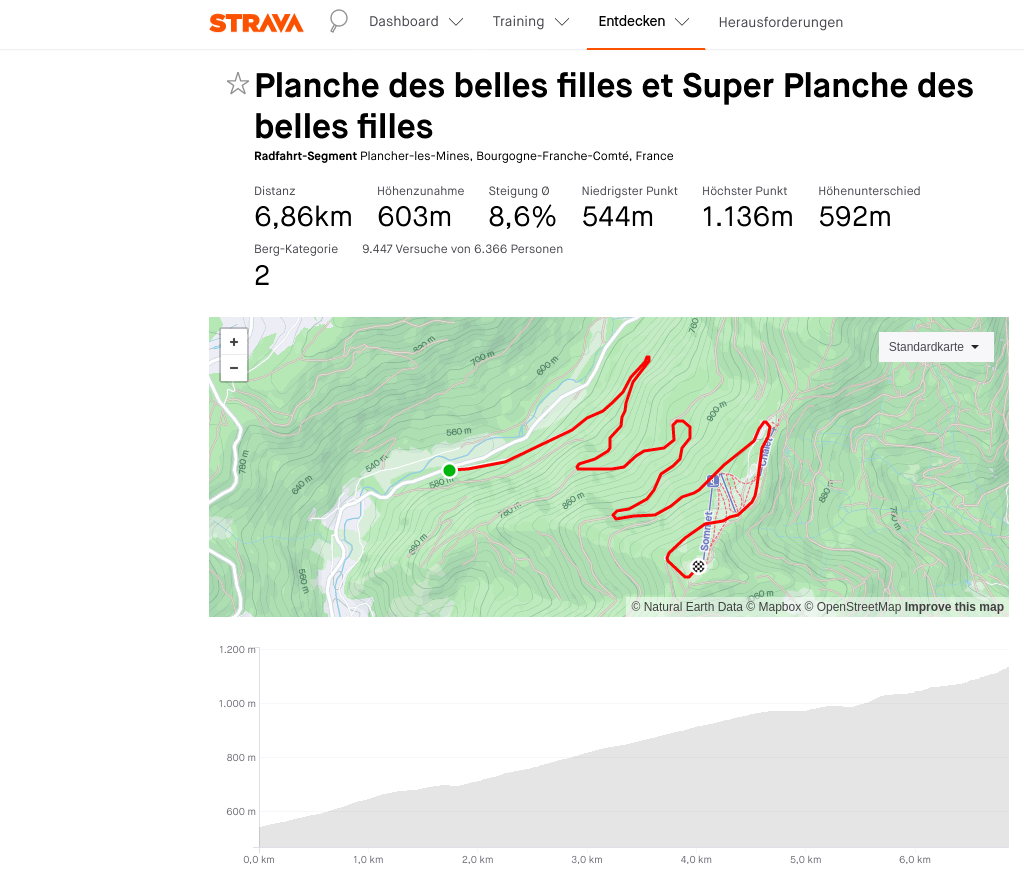
Task: Click the ski lift station icon on map
Action: [x=713, y=481]
